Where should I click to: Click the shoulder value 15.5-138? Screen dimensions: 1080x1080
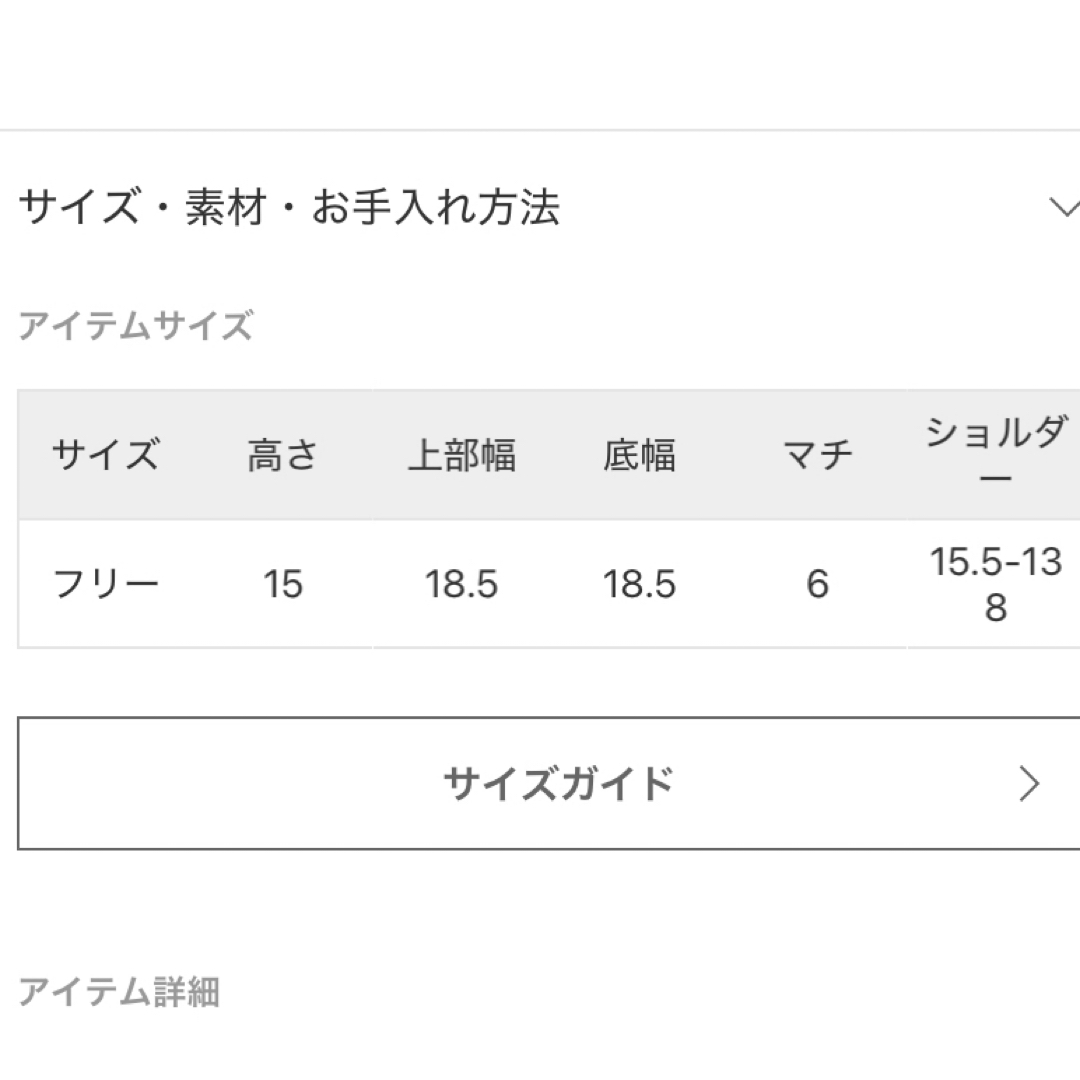pyautogui.click(x=996, y=584)
